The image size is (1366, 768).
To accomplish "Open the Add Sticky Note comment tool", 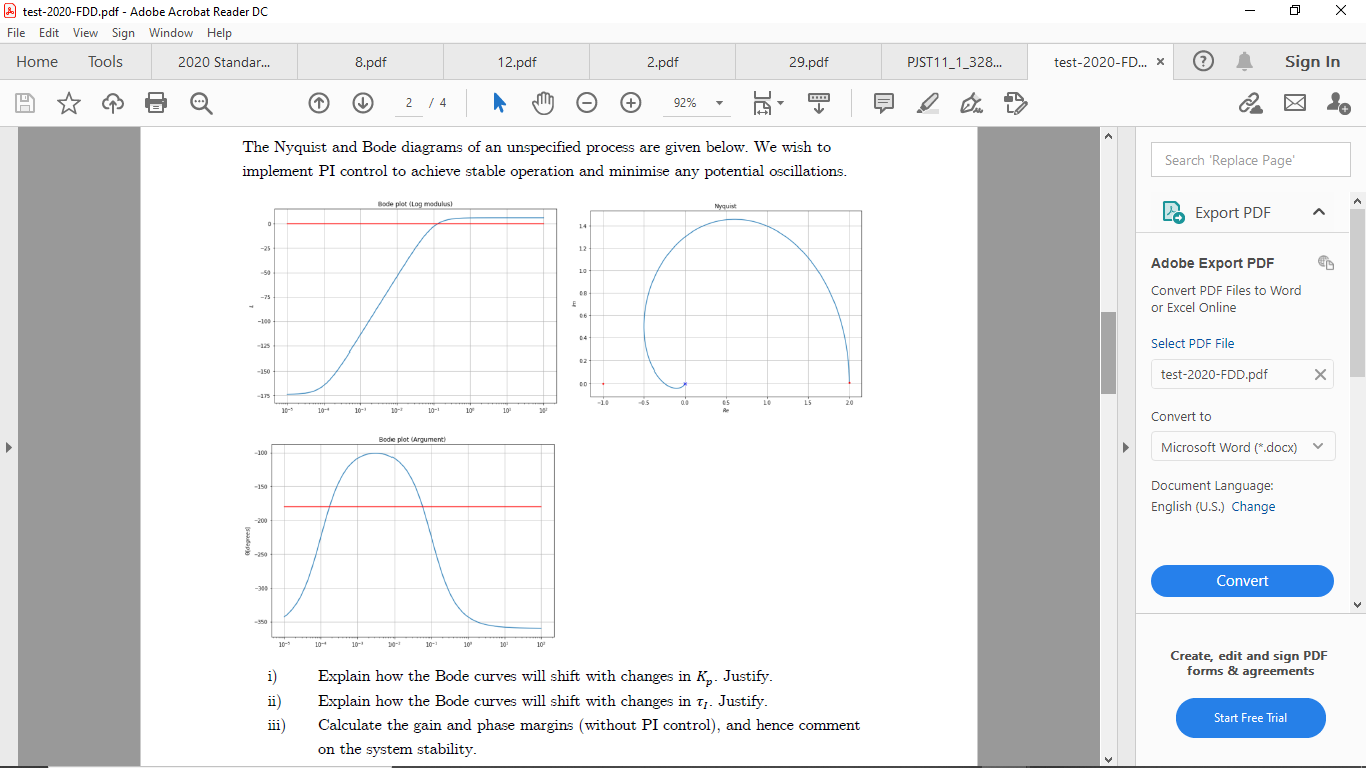I will [885, 103].
